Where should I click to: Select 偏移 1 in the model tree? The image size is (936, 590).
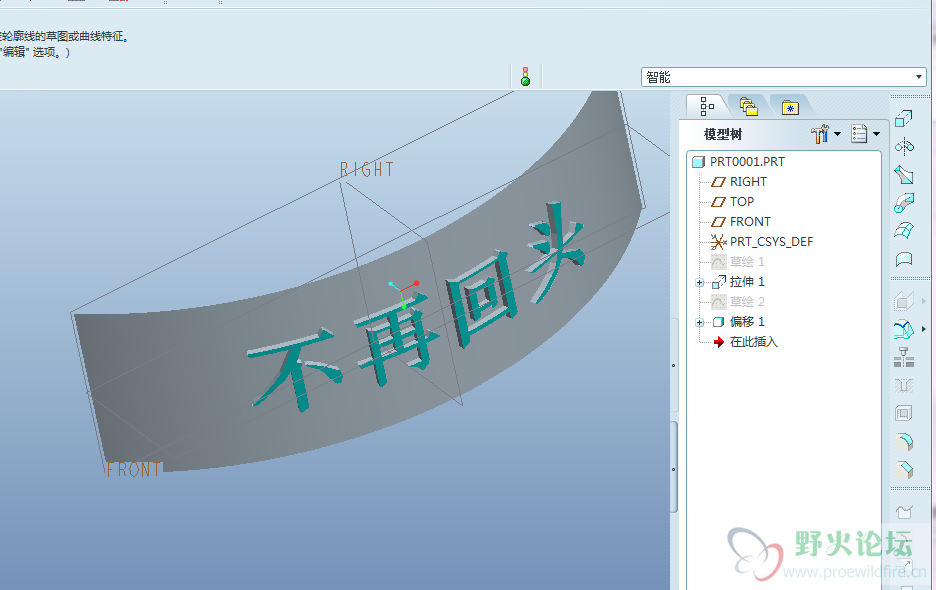coord(747,322)
